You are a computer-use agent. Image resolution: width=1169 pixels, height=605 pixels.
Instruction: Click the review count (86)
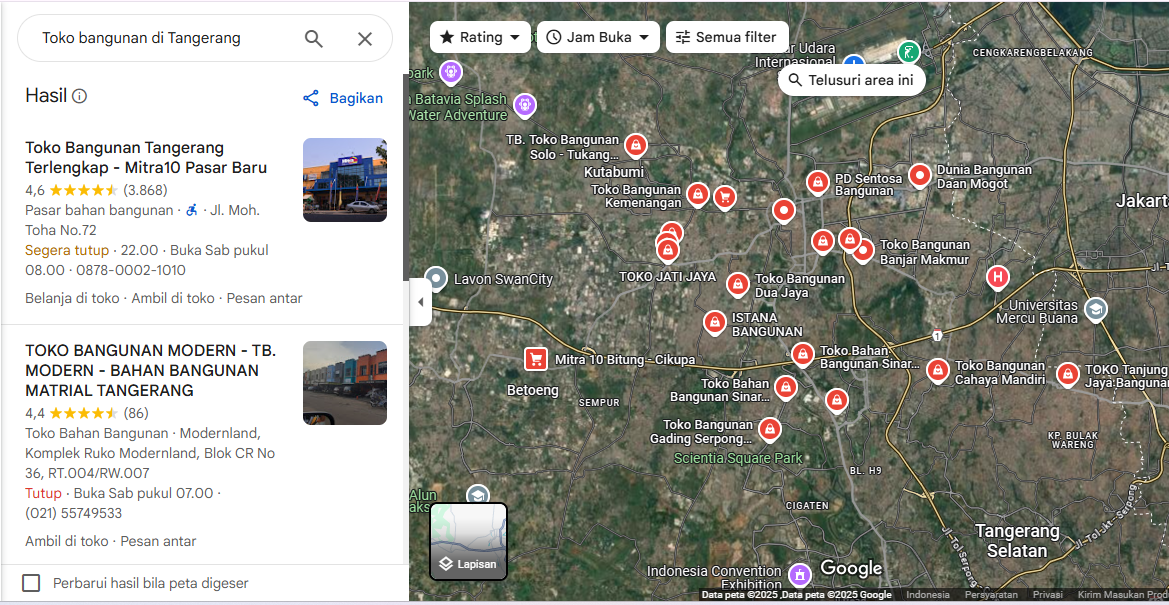[x=136, y=413]
